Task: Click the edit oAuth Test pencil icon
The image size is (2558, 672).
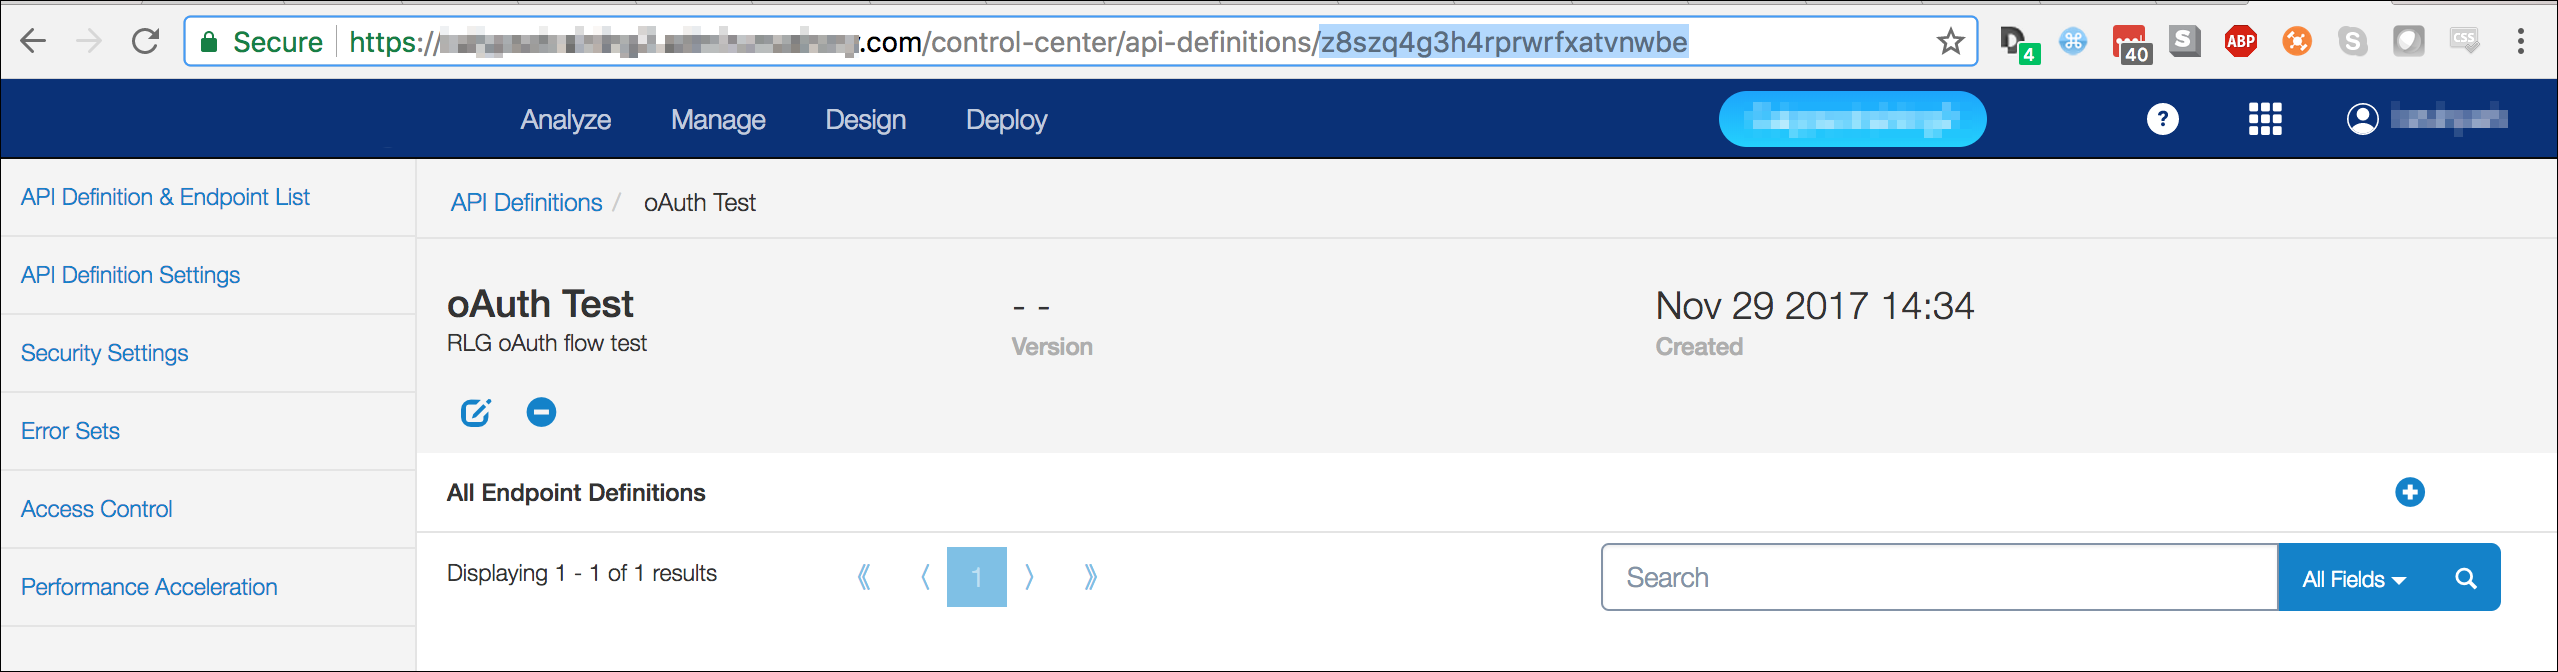Action: 475,412
